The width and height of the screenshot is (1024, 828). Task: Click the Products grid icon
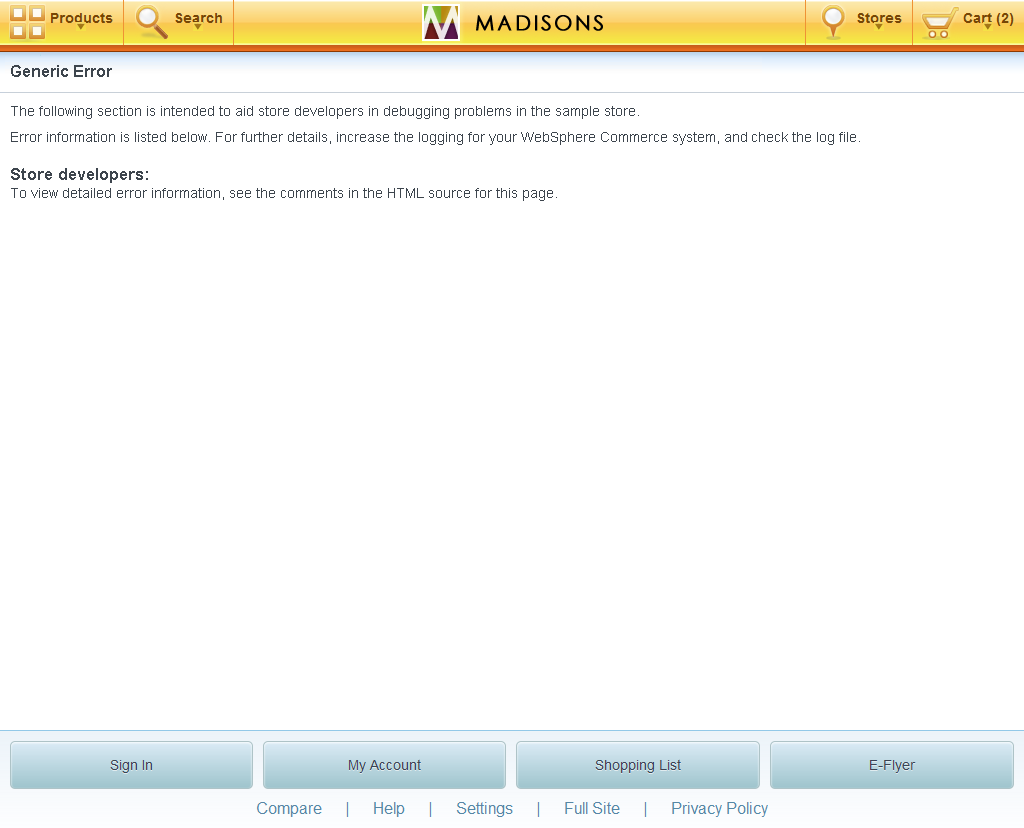[26, 20]
